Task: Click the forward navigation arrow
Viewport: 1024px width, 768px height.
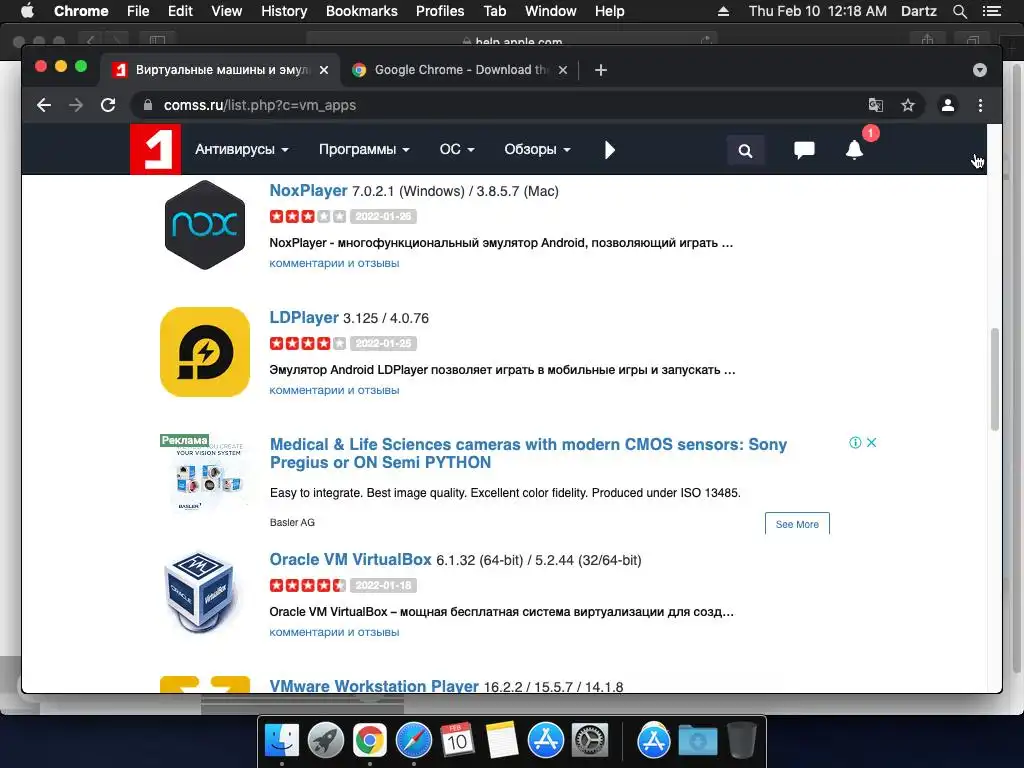Action: 76,105
